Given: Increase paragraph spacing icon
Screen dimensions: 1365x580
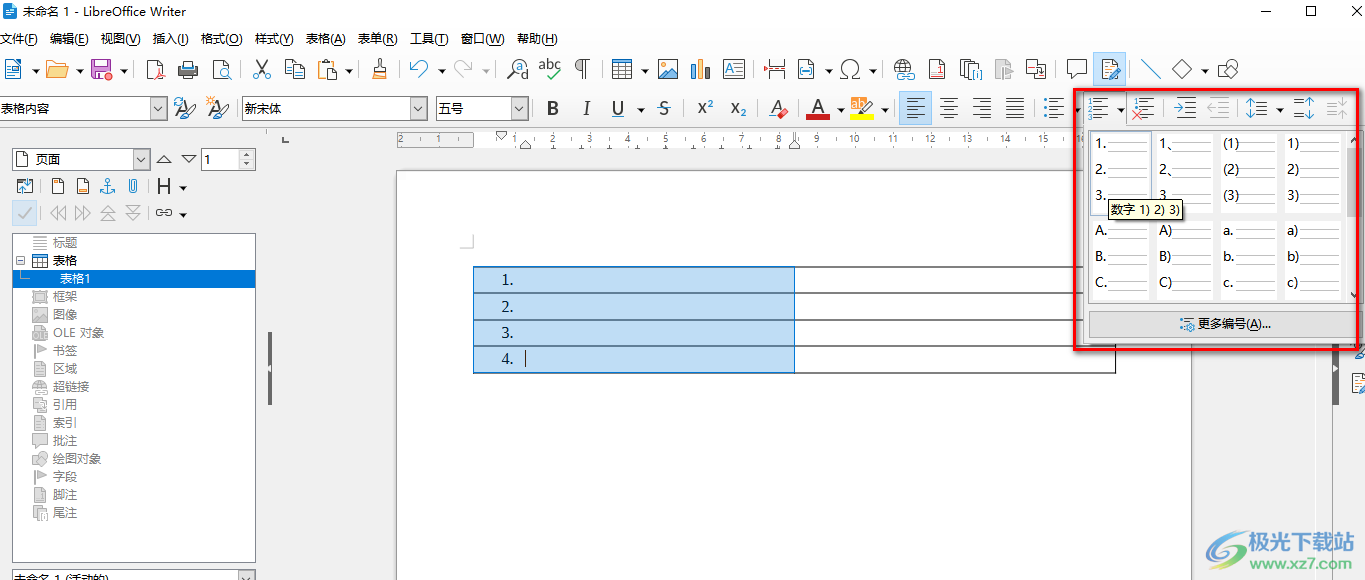Looking at the screenshot, I should pos(1304,108).
